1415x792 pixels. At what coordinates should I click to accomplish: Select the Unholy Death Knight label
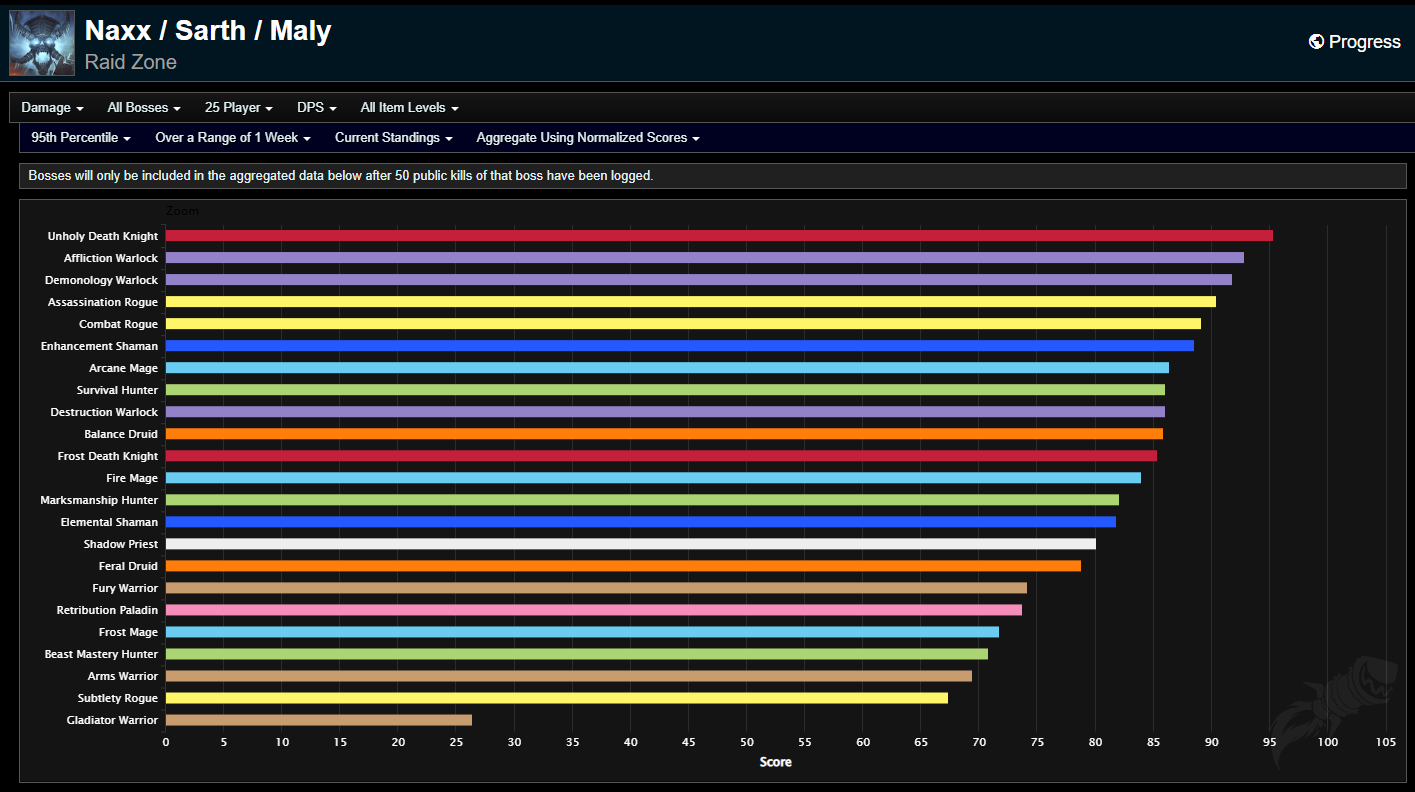click(x=102, y=236)
